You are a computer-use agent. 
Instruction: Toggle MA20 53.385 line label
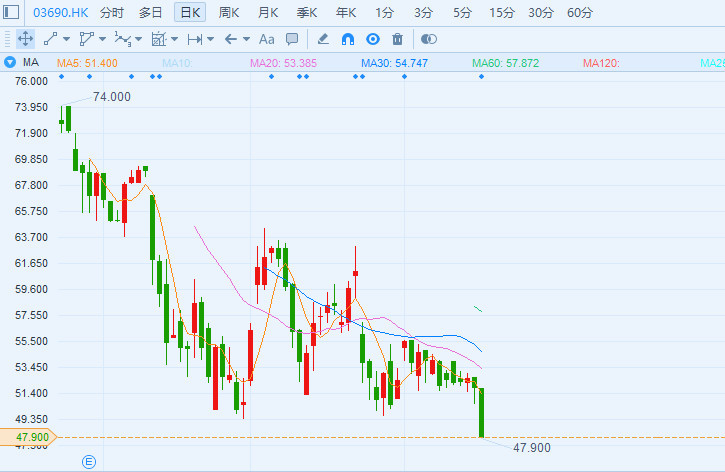[x=283, y=63]
